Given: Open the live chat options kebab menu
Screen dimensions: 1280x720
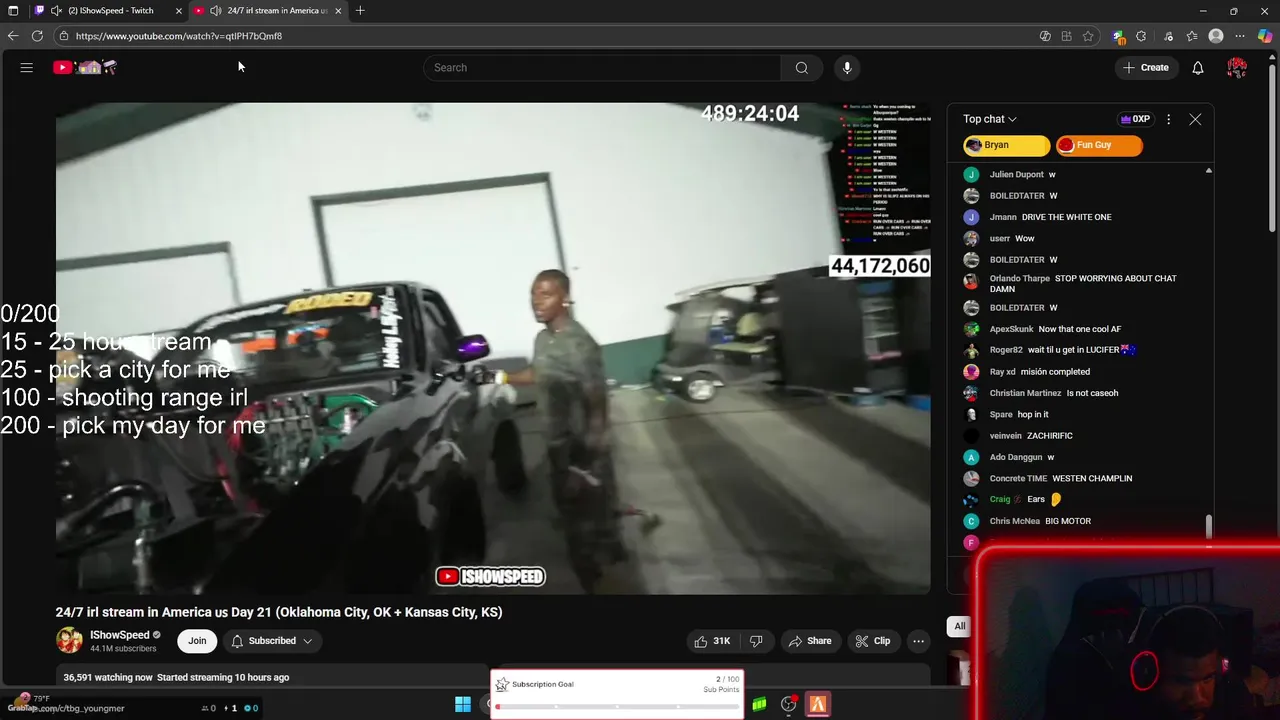Looking at the screenshot, I should coord(1168,119).
